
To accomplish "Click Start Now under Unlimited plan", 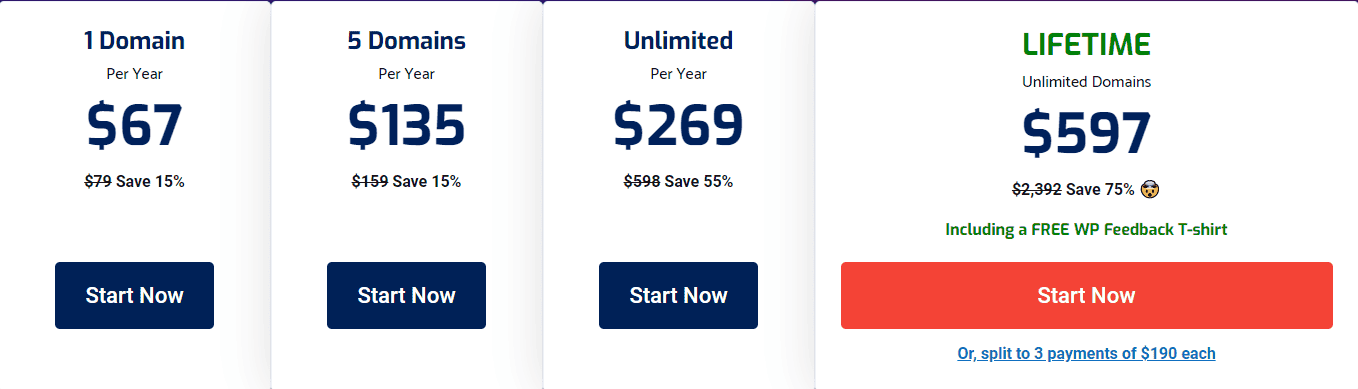I will coord(678,295).
